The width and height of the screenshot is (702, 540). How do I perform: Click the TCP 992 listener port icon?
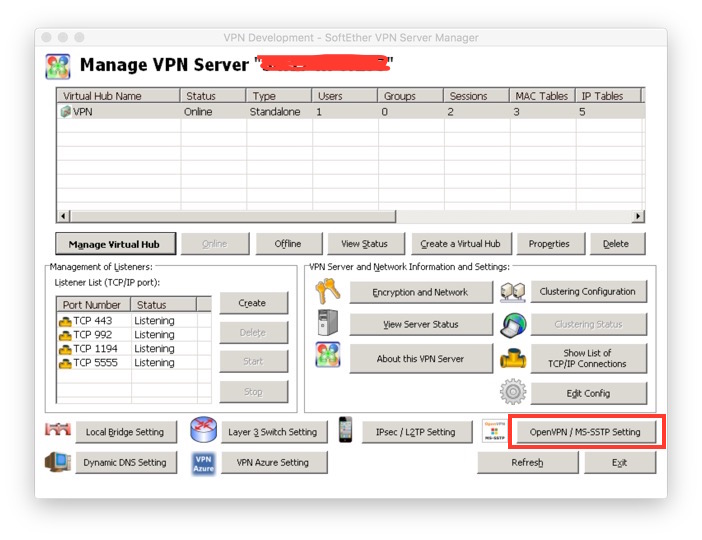pyautogui.click(x=65, y=335)
